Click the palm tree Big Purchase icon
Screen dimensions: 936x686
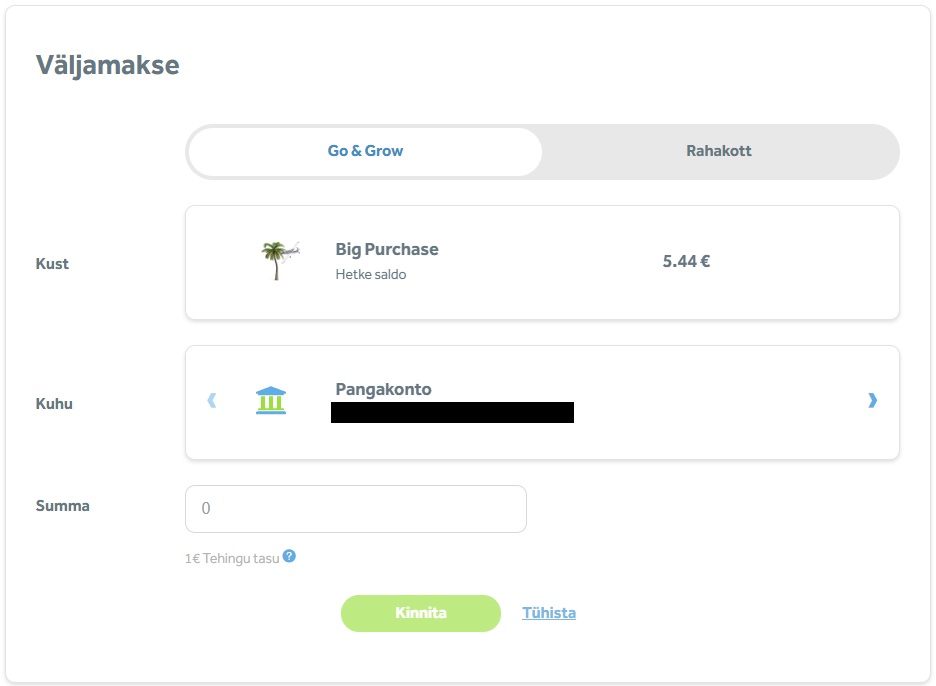tap(274, 261)
